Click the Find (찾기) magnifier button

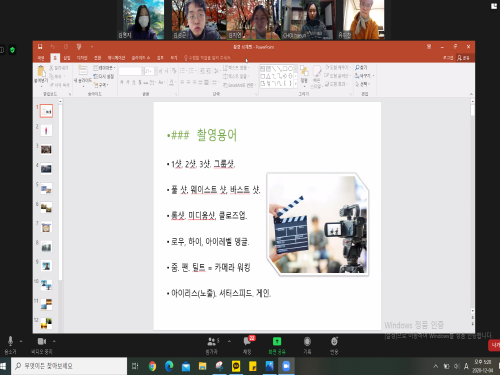pos(361,68)
